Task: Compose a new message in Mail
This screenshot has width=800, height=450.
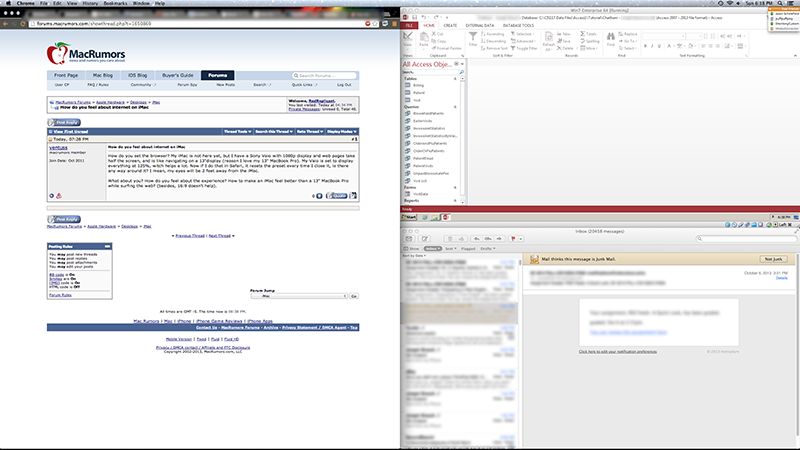Action: point(424,239)
